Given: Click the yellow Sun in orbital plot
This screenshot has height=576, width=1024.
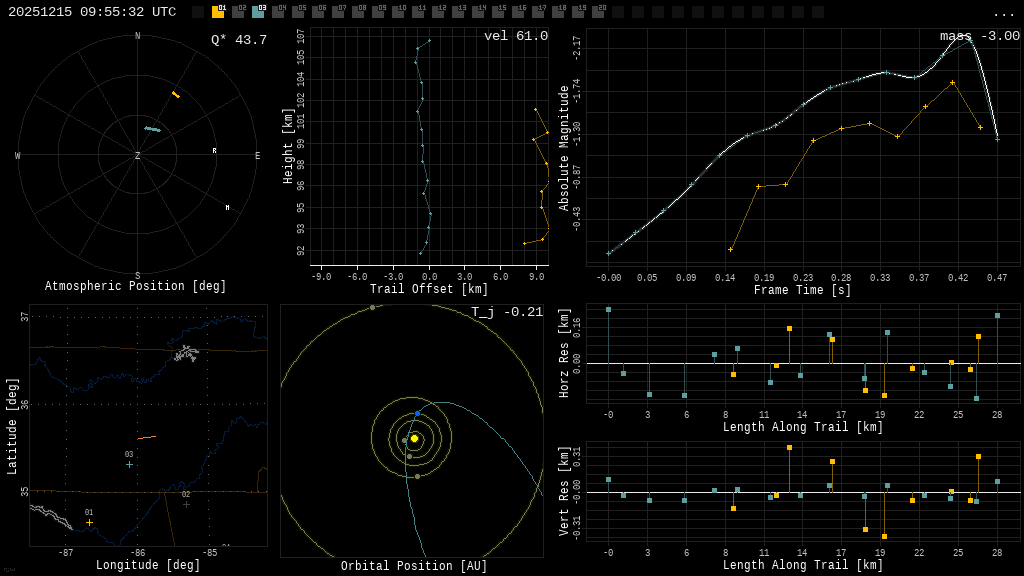Looking at the screenshot, I should pyautogui.click(x=414, y=438).
